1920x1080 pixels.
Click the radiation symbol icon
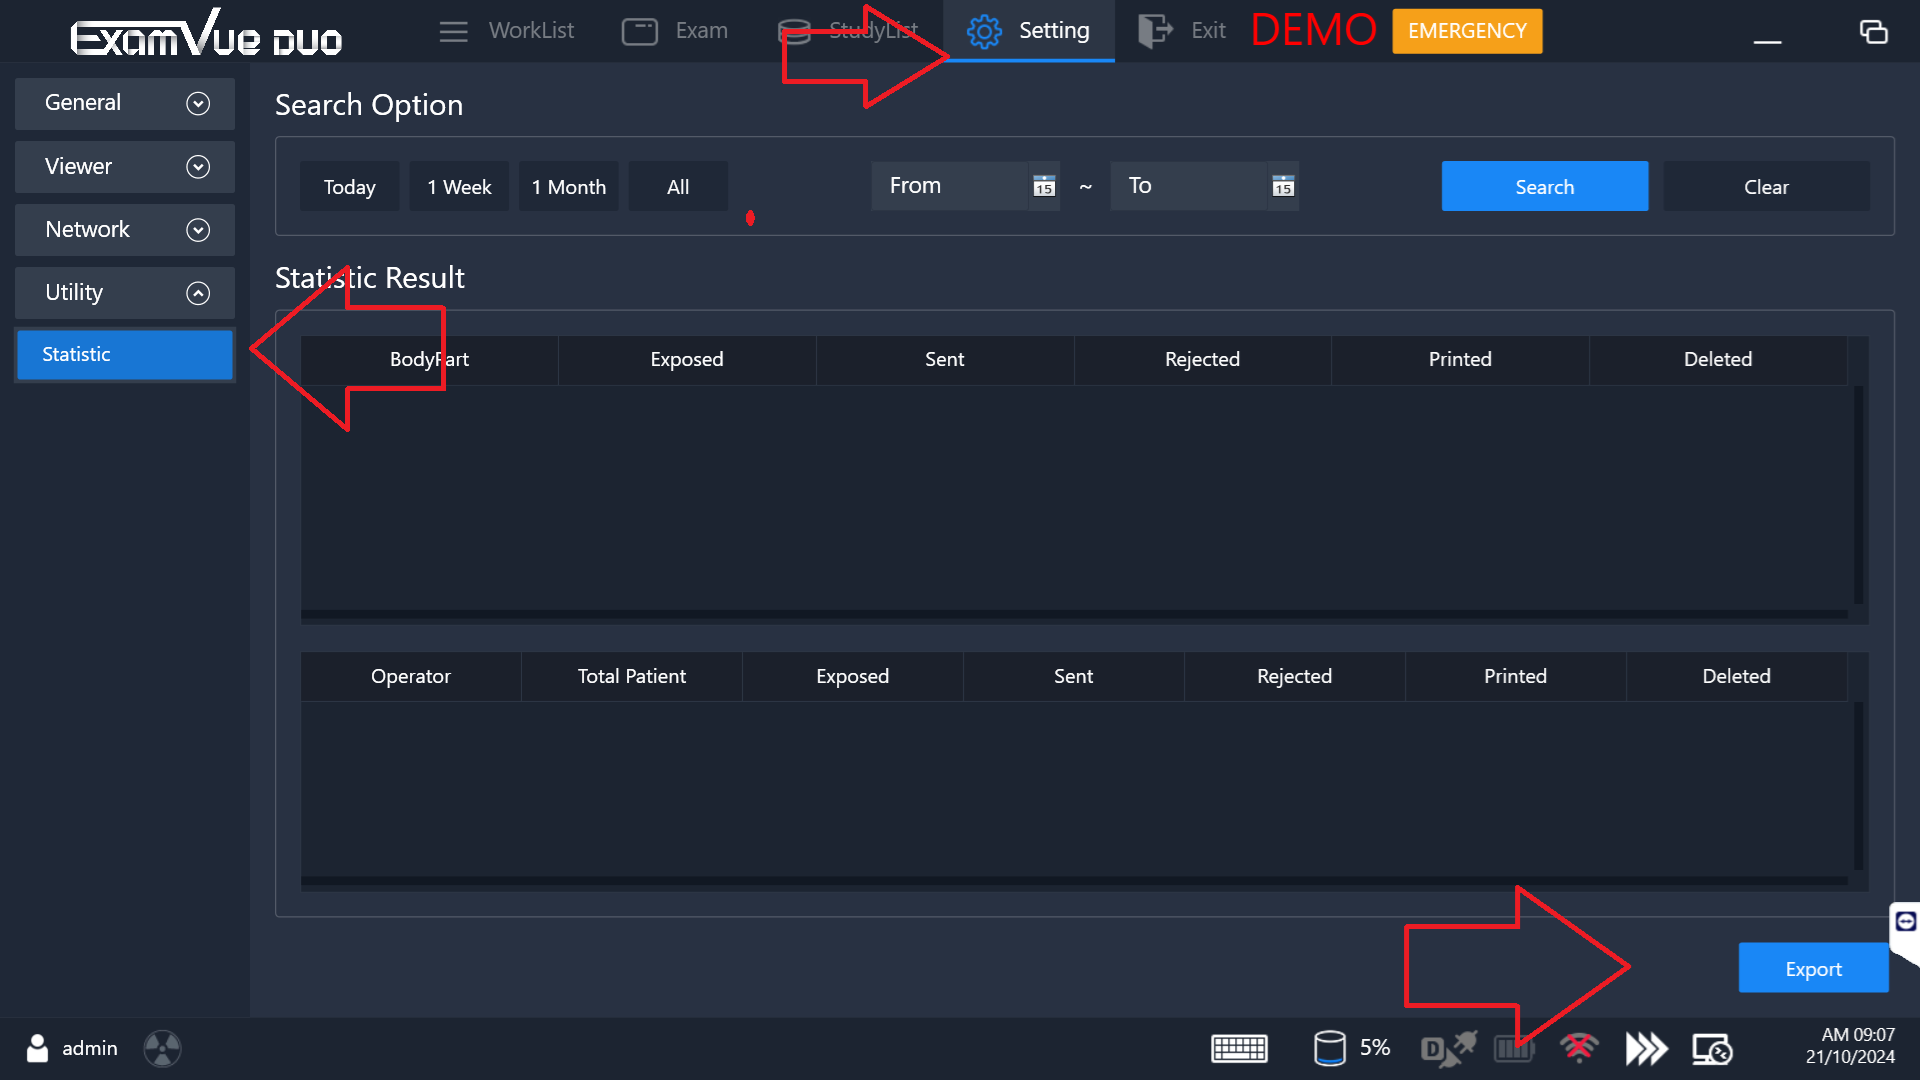tap(162, 1048)
